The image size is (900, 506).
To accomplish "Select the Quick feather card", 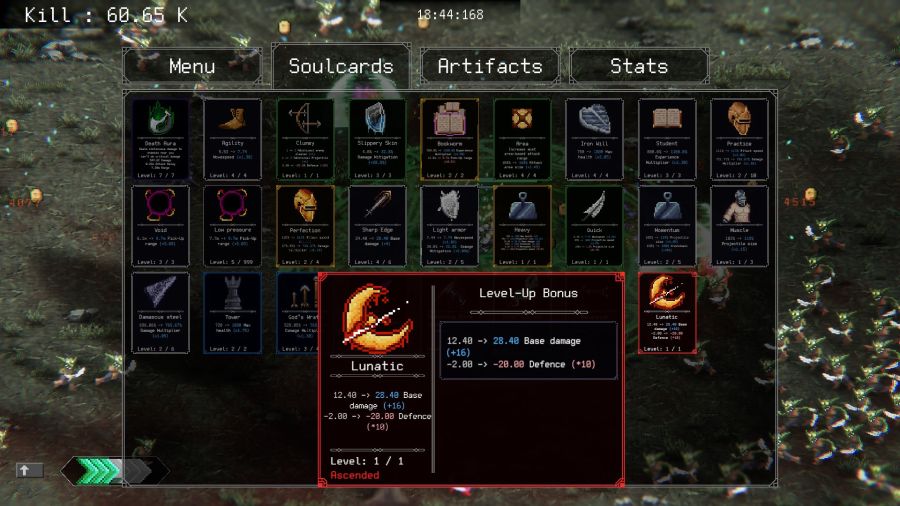I will pos(594,226).
